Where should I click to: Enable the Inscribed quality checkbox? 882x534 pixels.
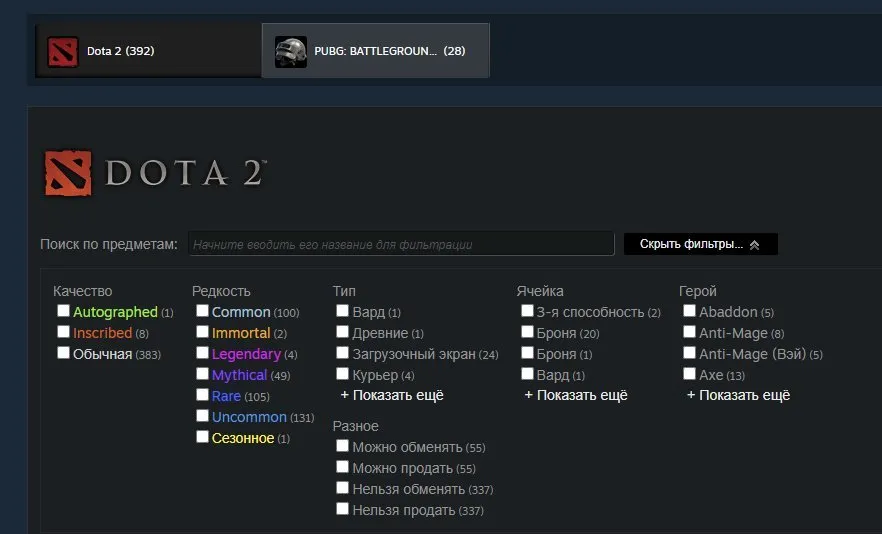pyautogui.click(x=64, y=331)
